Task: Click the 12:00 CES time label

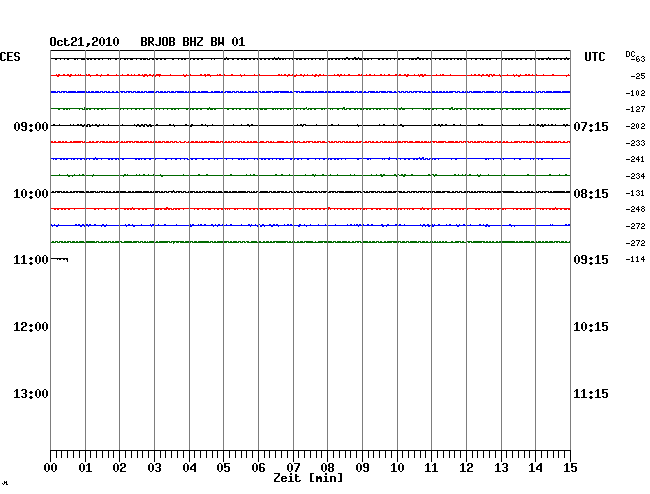Action: tap(31, 327)
